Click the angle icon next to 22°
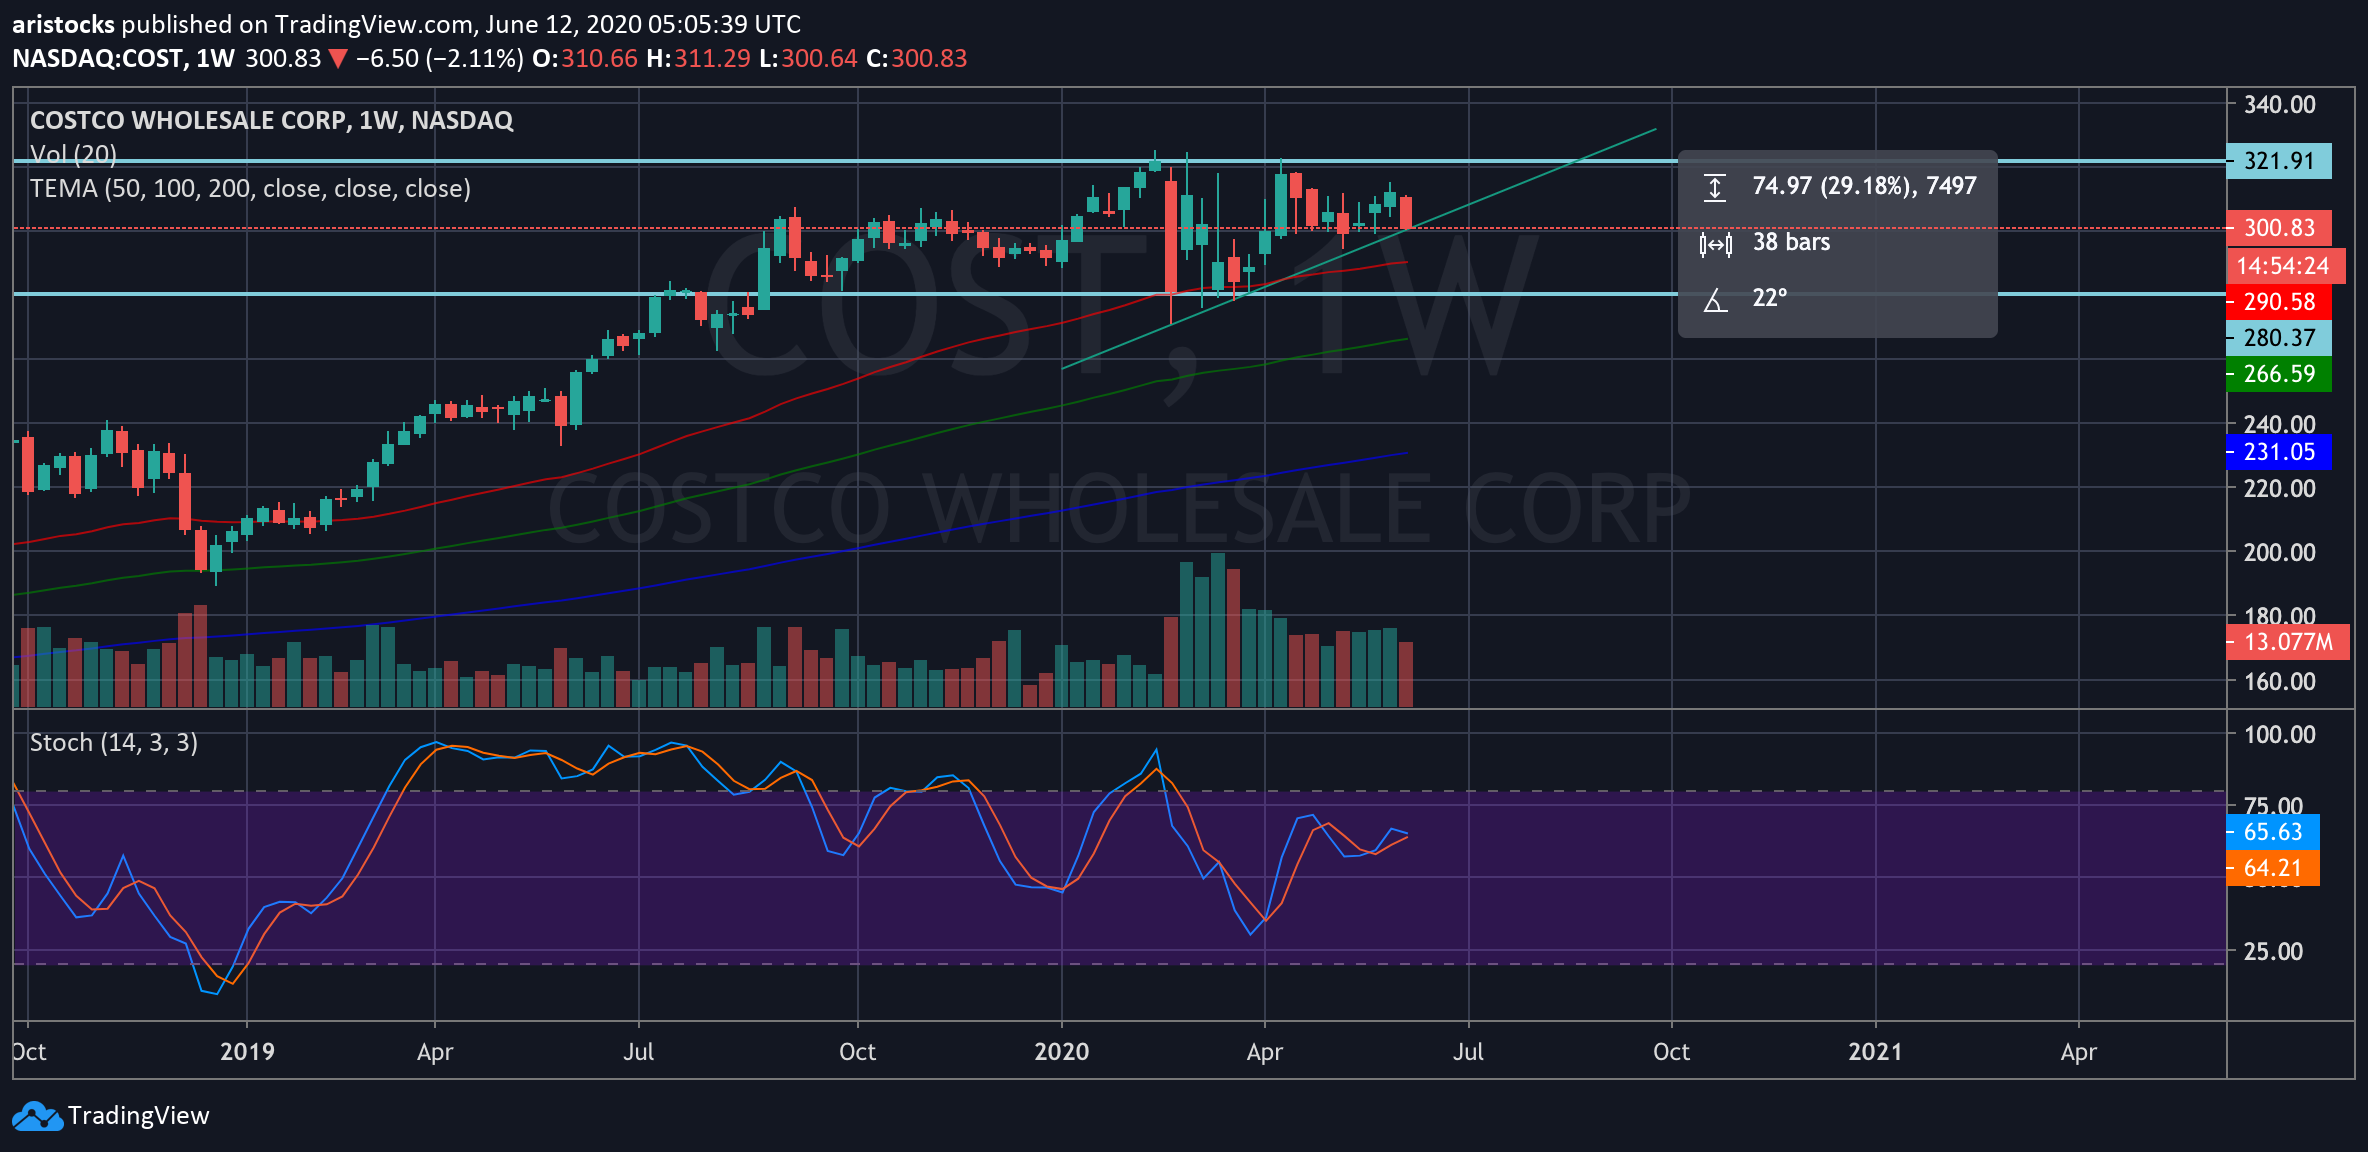2368x1152 pixels. click(1715, 299)
